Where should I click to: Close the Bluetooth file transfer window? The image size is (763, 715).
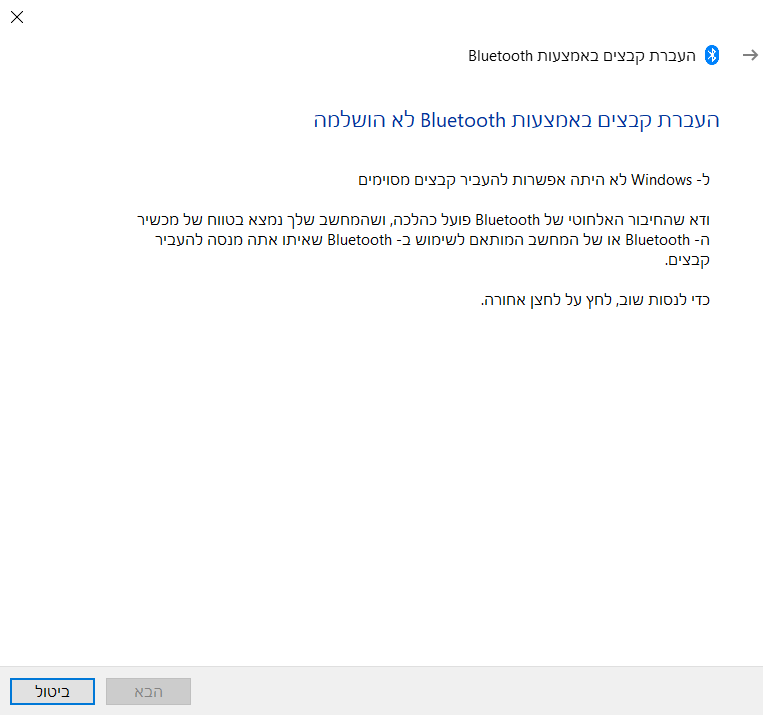[x=17, y=18]
